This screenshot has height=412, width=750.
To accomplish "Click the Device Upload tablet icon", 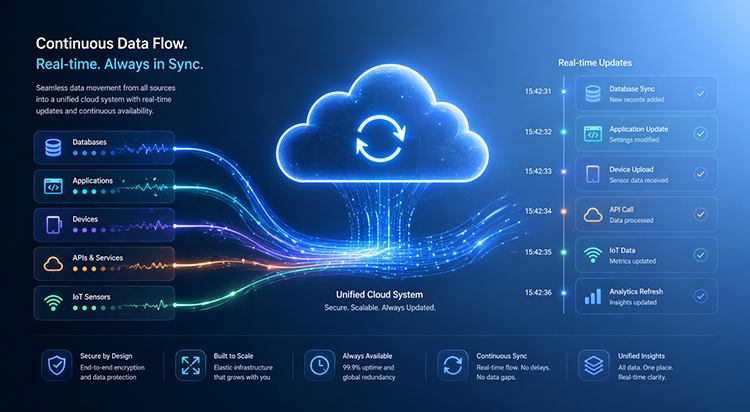I will click(x=593, y=174).
